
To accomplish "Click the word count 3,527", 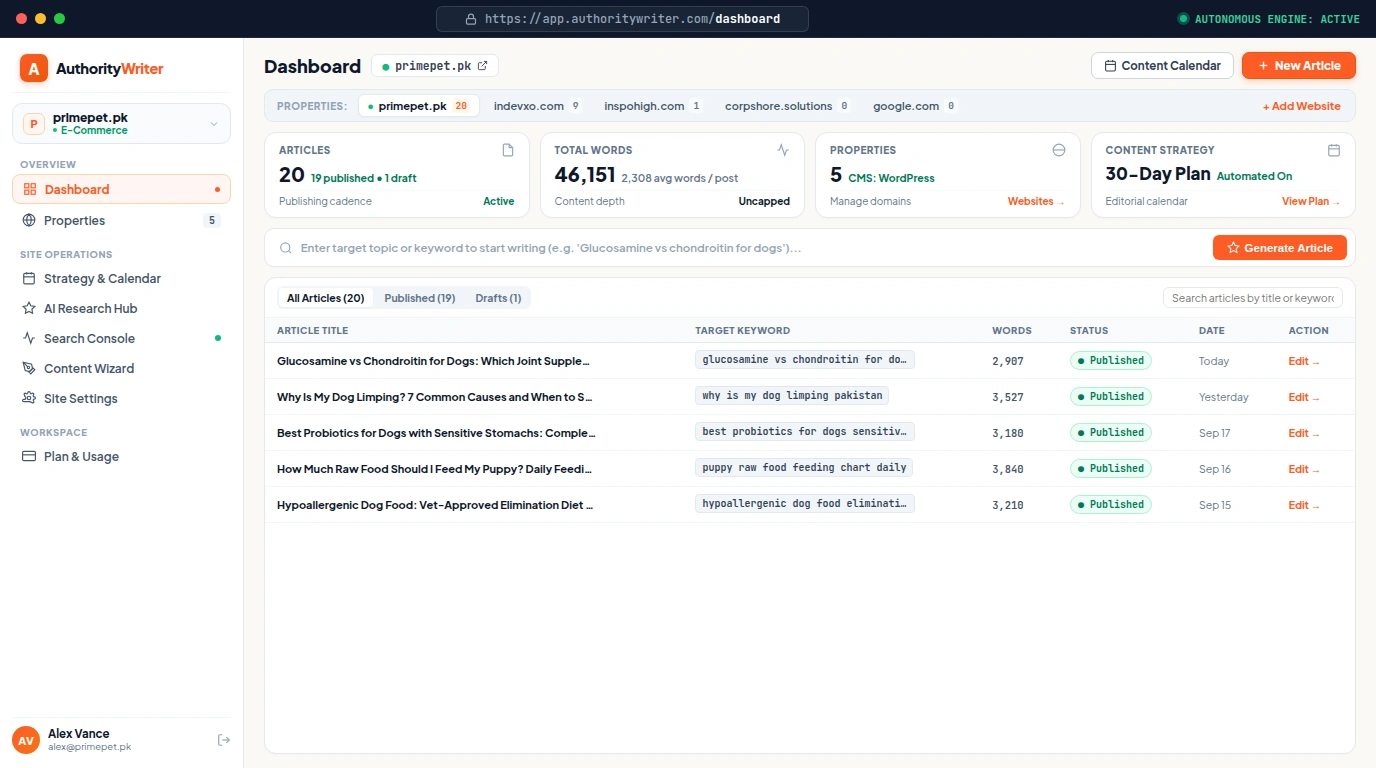I will point(1008,397).
